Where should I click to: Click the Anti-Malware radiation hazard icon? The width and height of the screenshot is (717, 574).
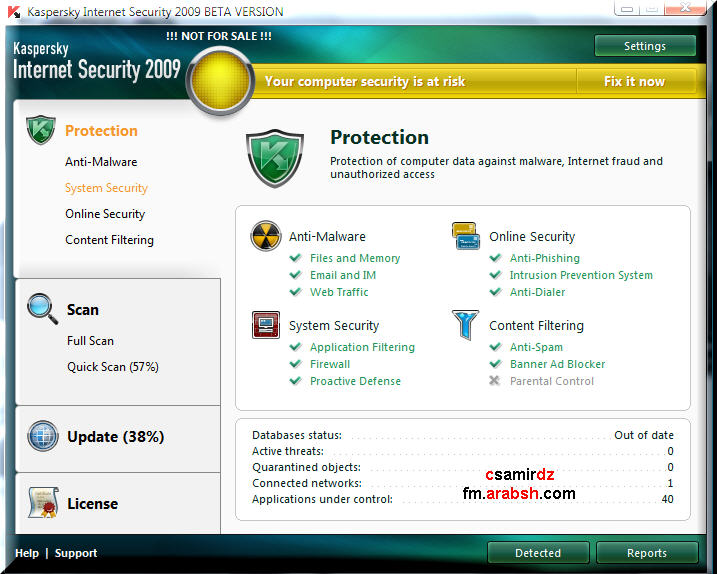point(266,236)
